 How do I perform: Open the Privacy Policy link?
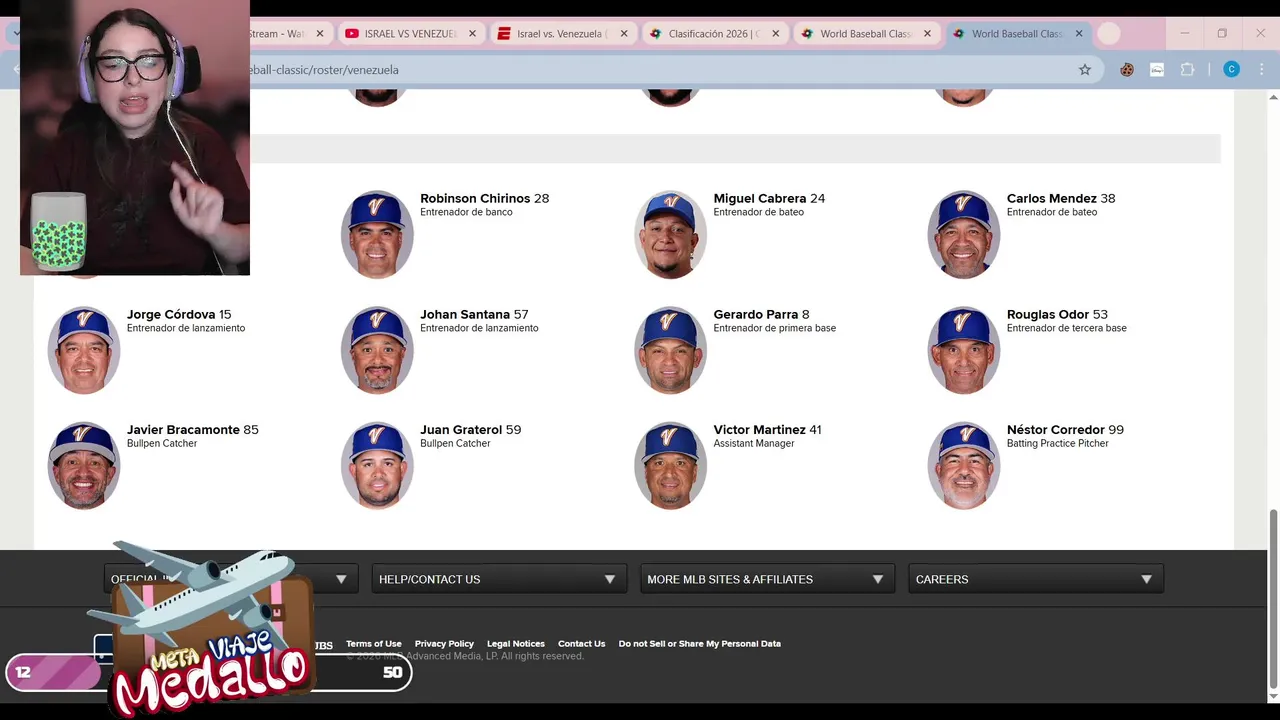pyautogui.click(x=444, y=644)
